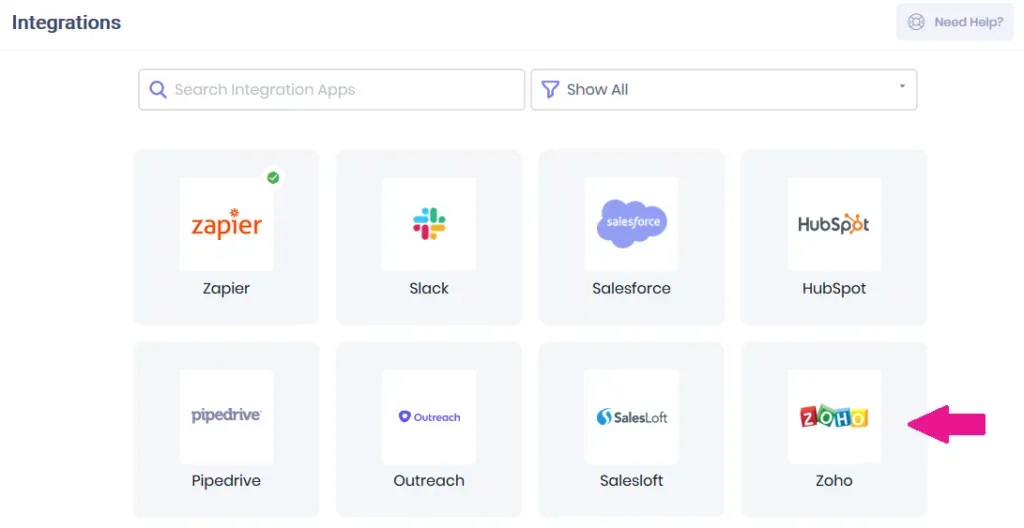Click the lifebuoy help icon
Screen dimensions: 1024x528
point(916,22)
